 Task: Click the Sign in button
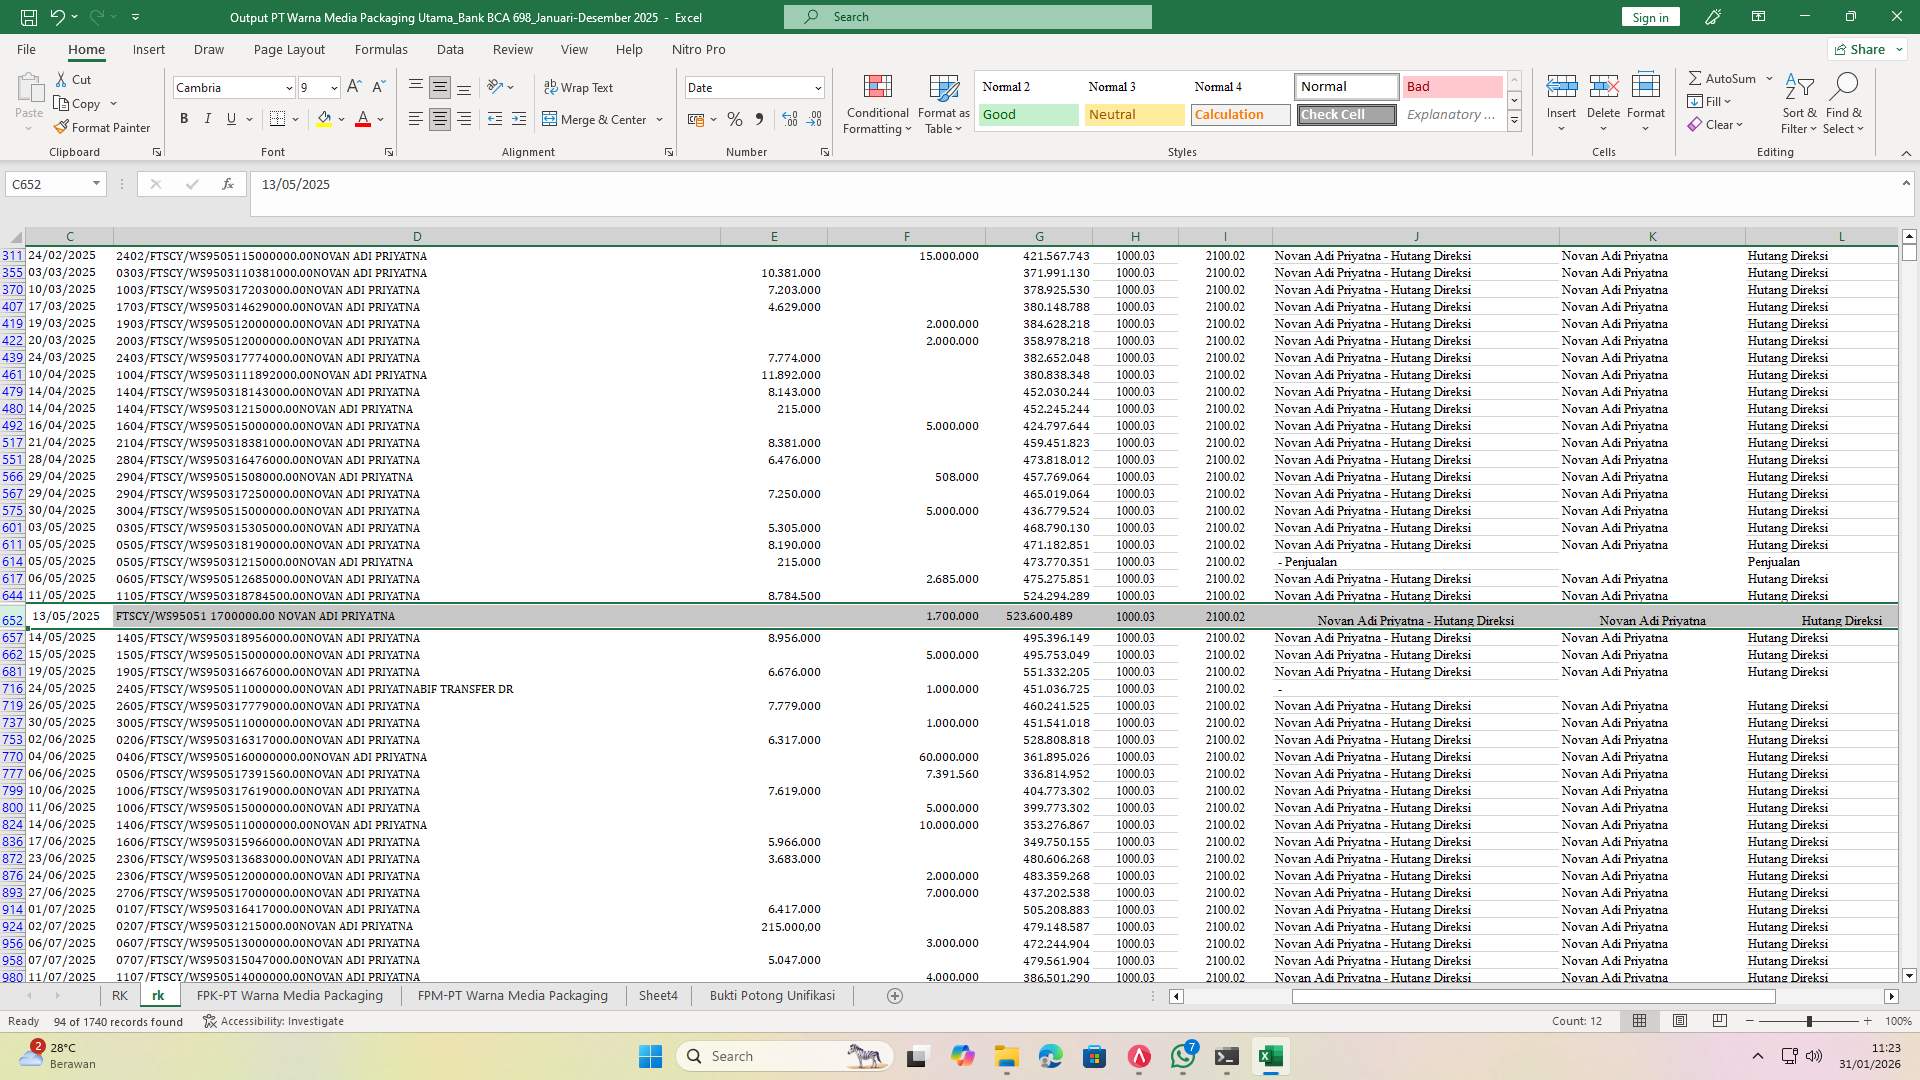click(x=1649, y=16)
